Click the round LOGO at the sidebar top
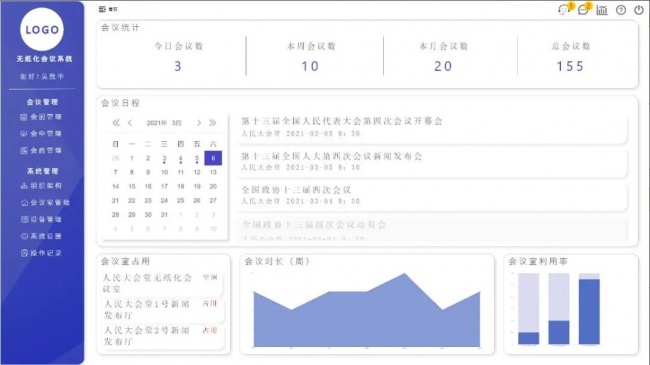The height and width of the screenshot is (365, 650). point(42,29)
